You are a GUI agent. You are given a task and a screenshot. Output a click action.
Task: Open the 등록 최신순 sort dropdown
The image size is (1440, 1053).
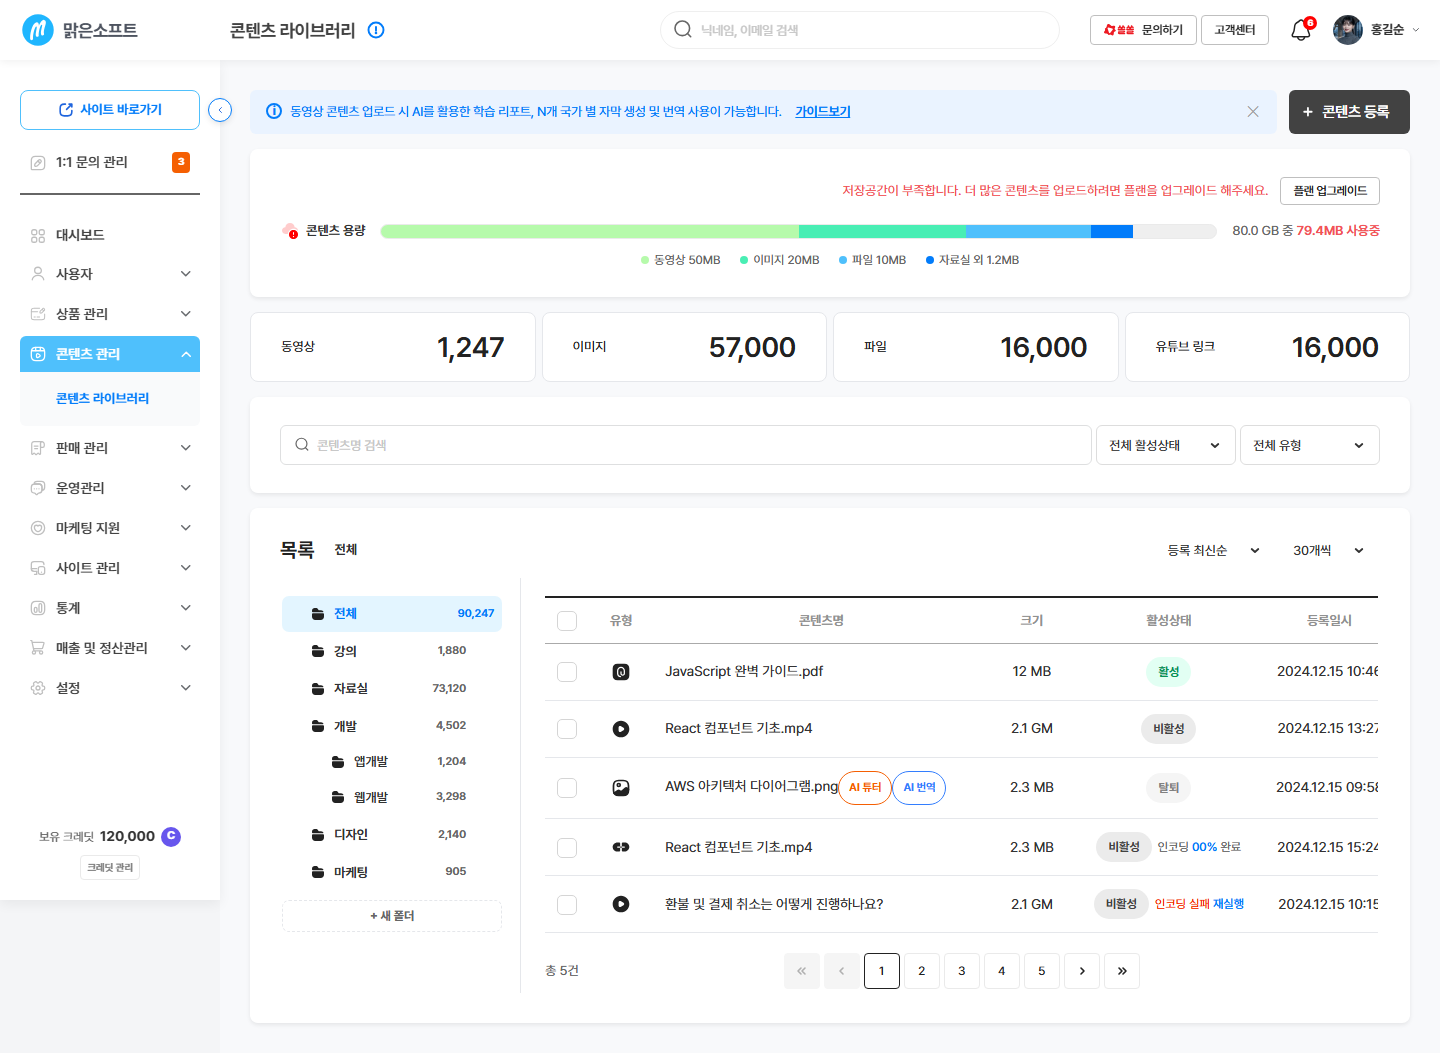(x=1214, y=550)
